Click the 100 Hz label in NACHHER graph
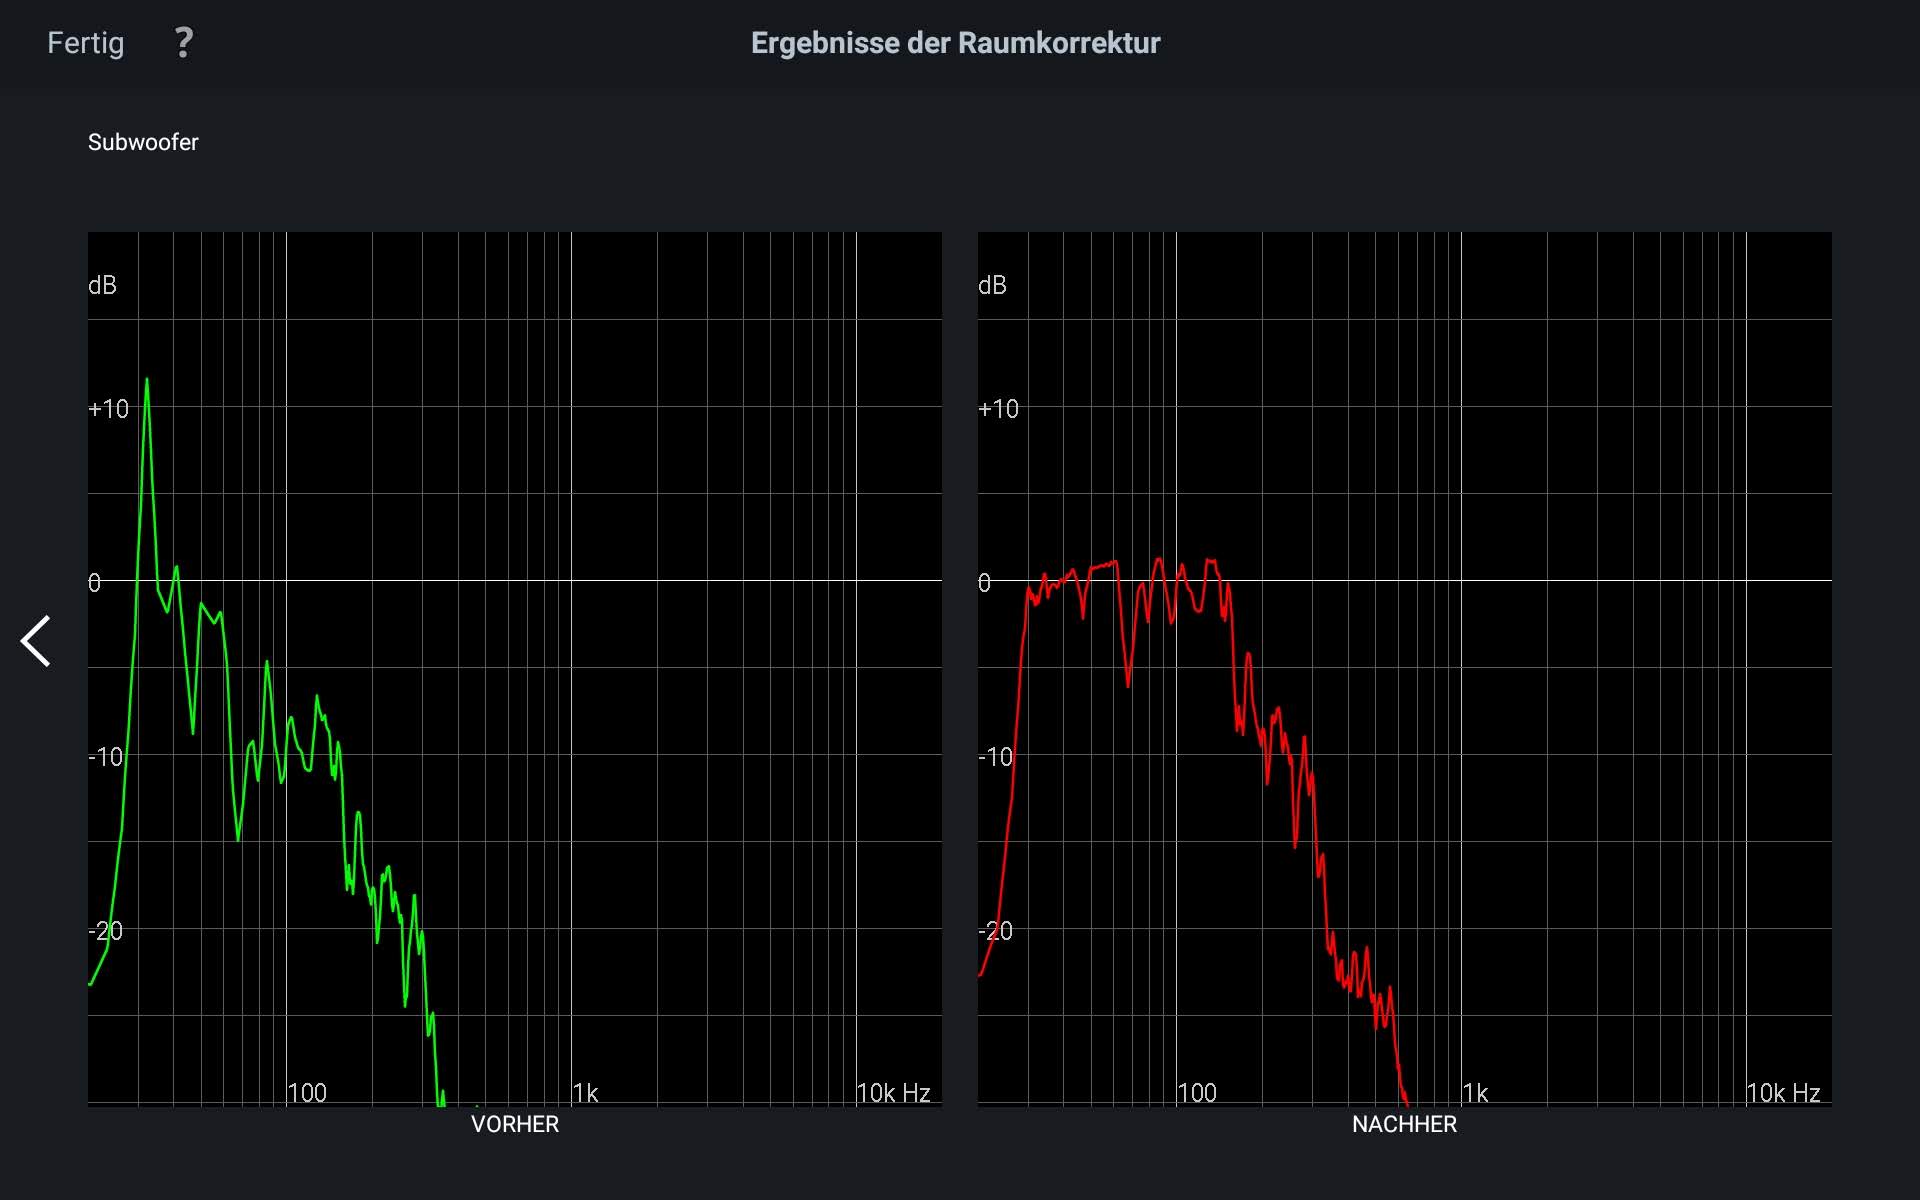This screenshot has width=1920, height=1200. click(x=1197, y=1093)
